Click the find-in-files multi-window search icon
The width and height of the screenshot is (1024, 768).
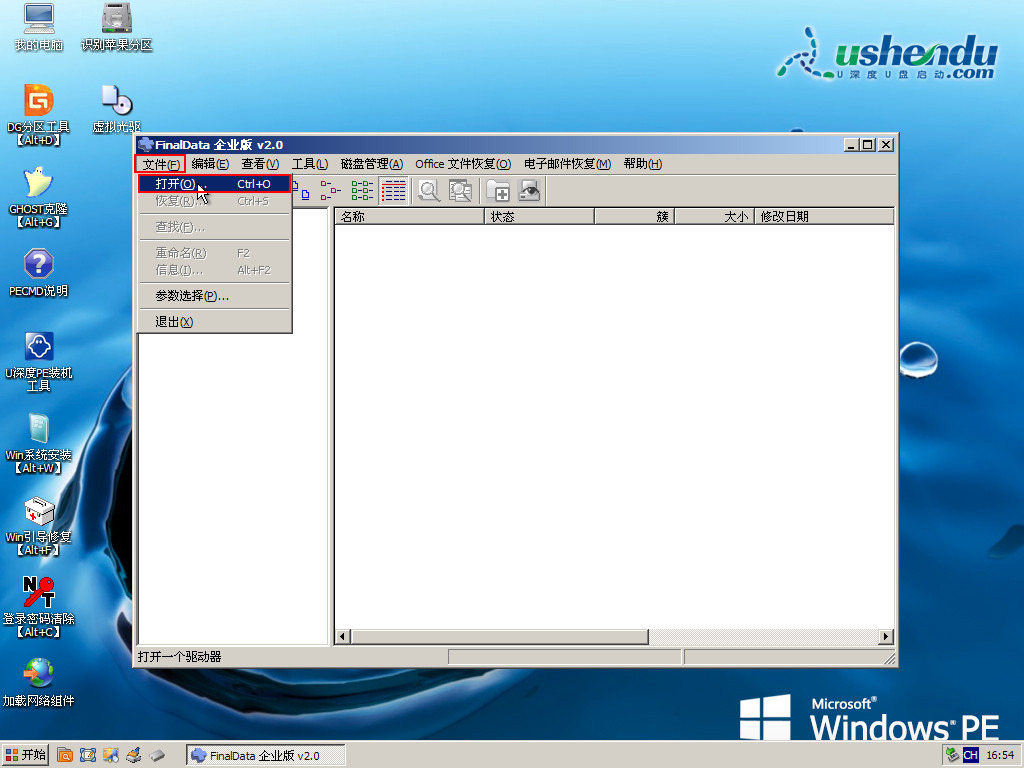pos(460,191)
